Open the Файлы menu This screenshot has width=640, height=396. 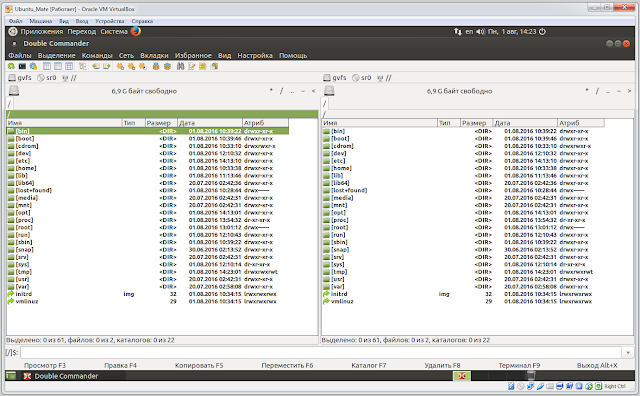(20, 55)
